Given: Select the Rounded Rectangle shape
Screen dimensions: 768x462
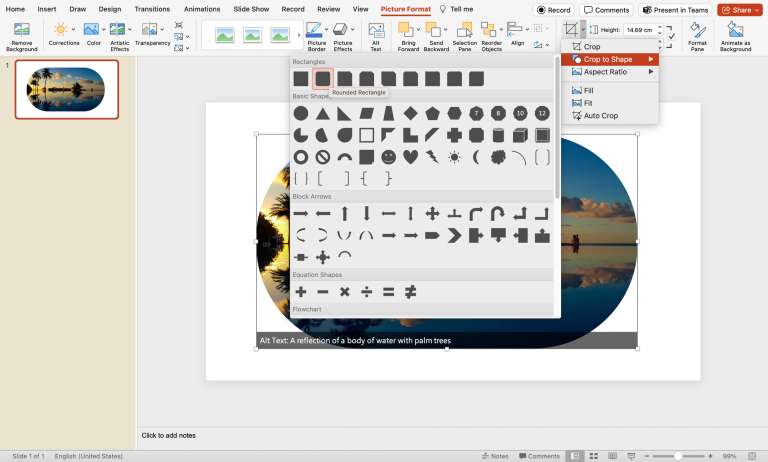Looking at the screenshot, I should 323,79.
